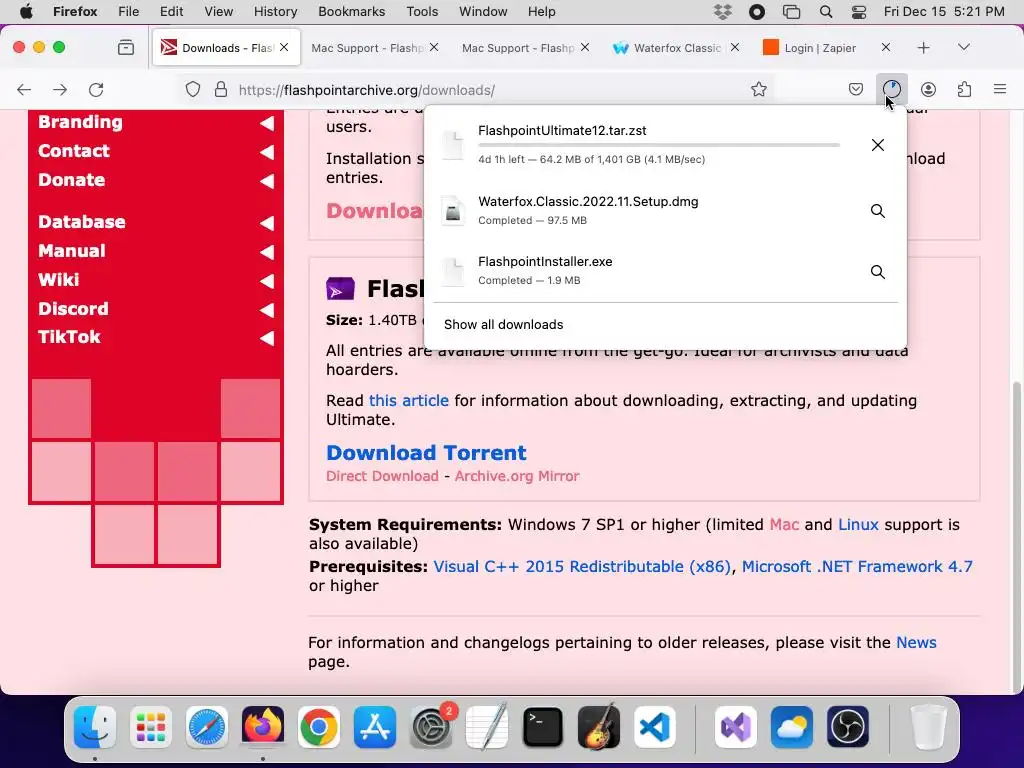
Task: Show Waterfox.Classic.2022.11.Setup.dmg in Finder
Action: 878,211
